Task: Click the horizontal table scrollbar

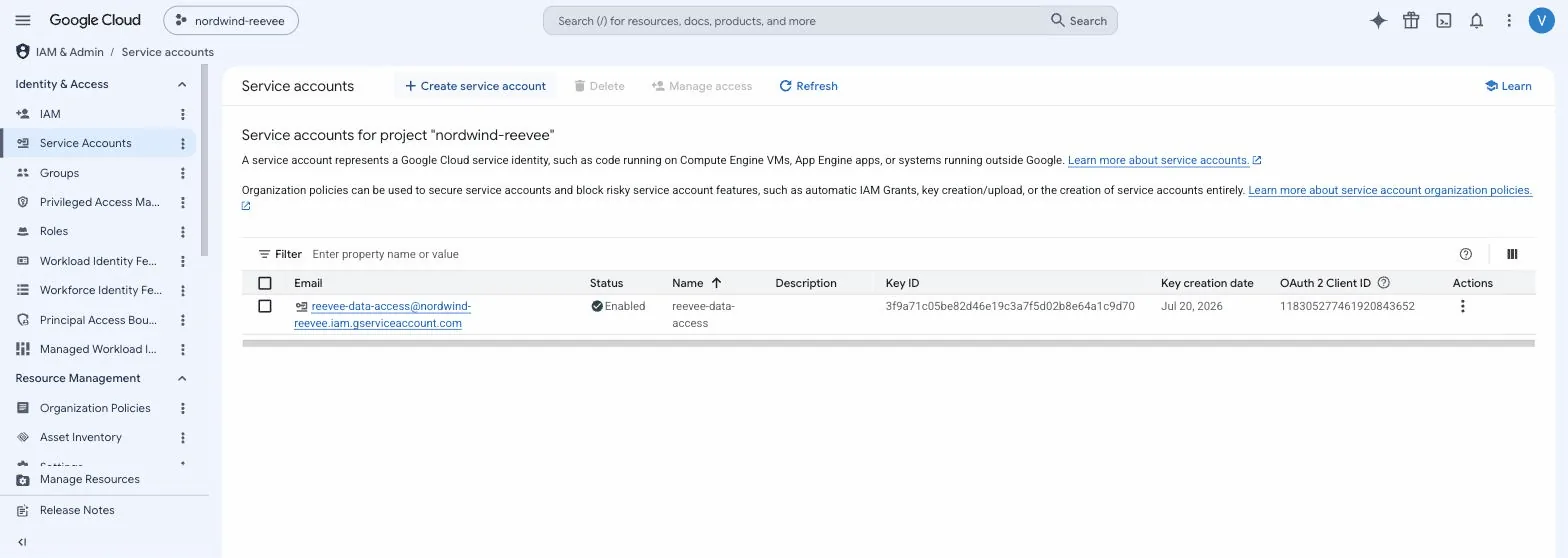Action: [888, 343]
